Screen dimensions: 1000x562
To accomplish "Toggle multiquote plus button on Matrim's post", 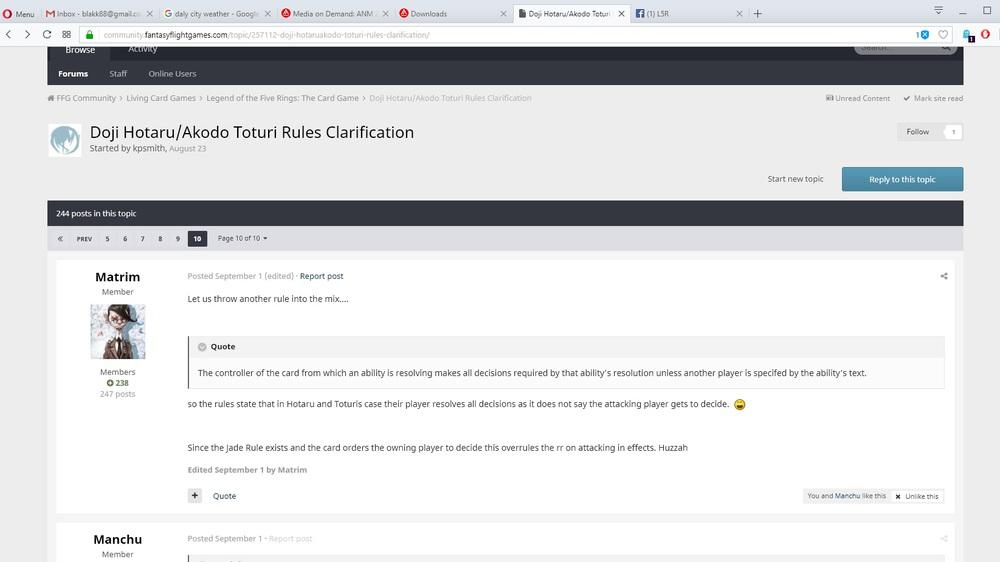I will [x=195, y=496].
